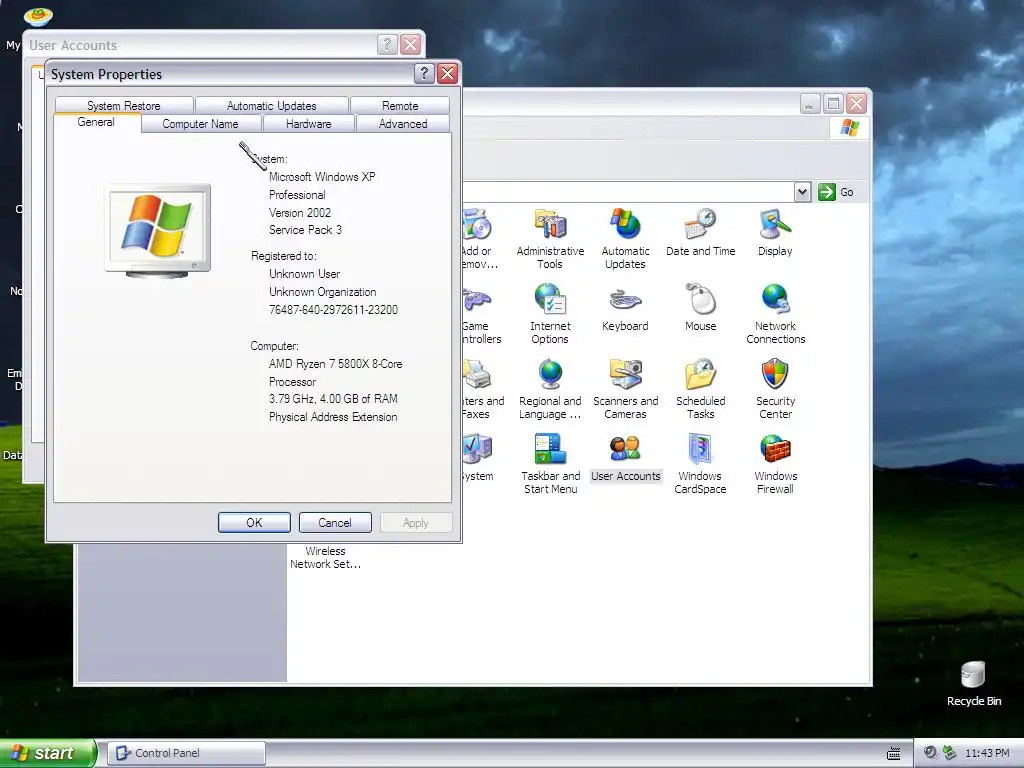Select User Accounts icon in Control Panel
Image resolution: width=1024 pixels, height=768 pixels.
625,458
